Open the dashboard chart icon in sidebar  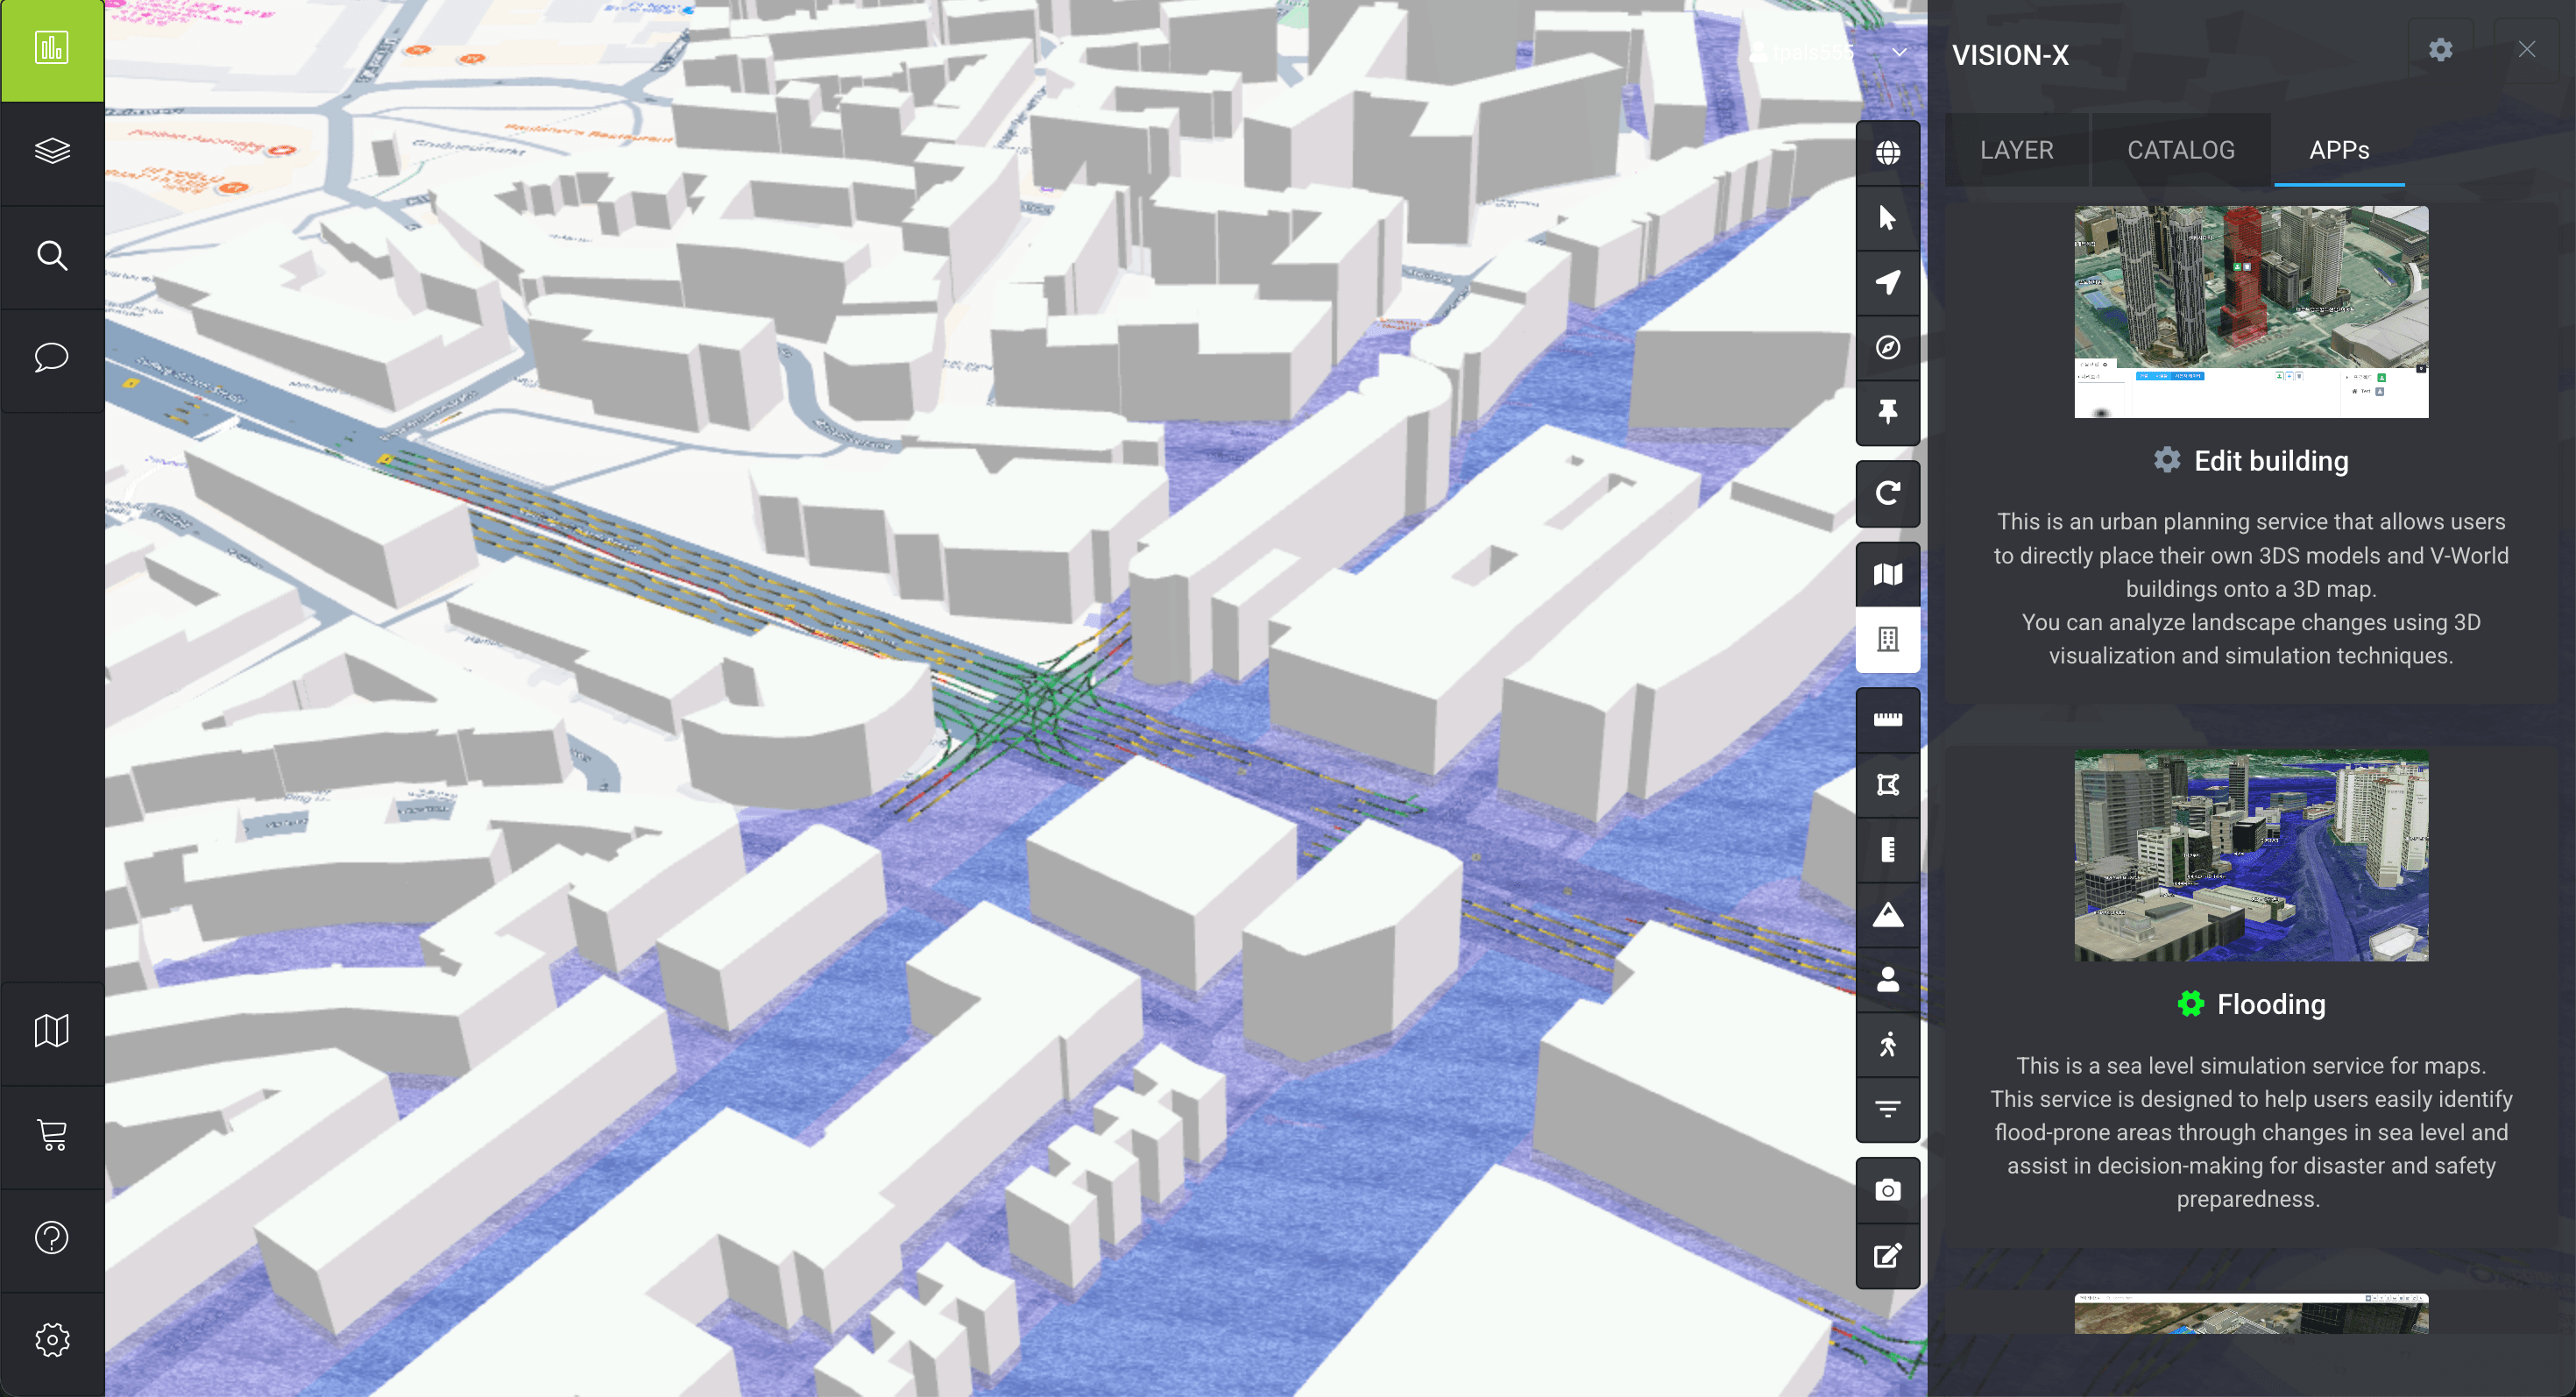pyautogui.click(x=52, y=50)
